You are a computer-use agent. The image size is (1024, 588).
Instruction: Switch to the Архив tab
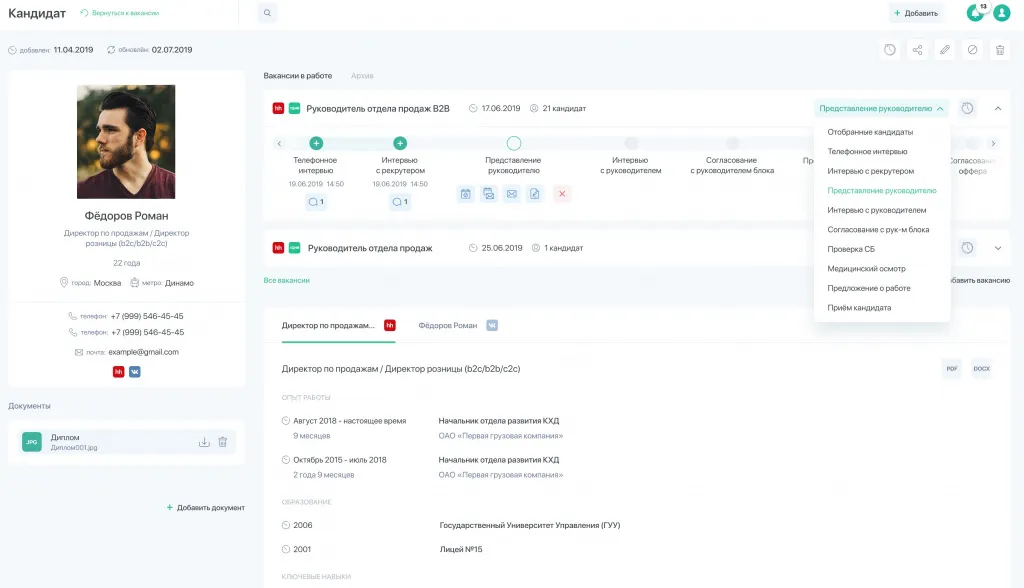pos(362,76)
